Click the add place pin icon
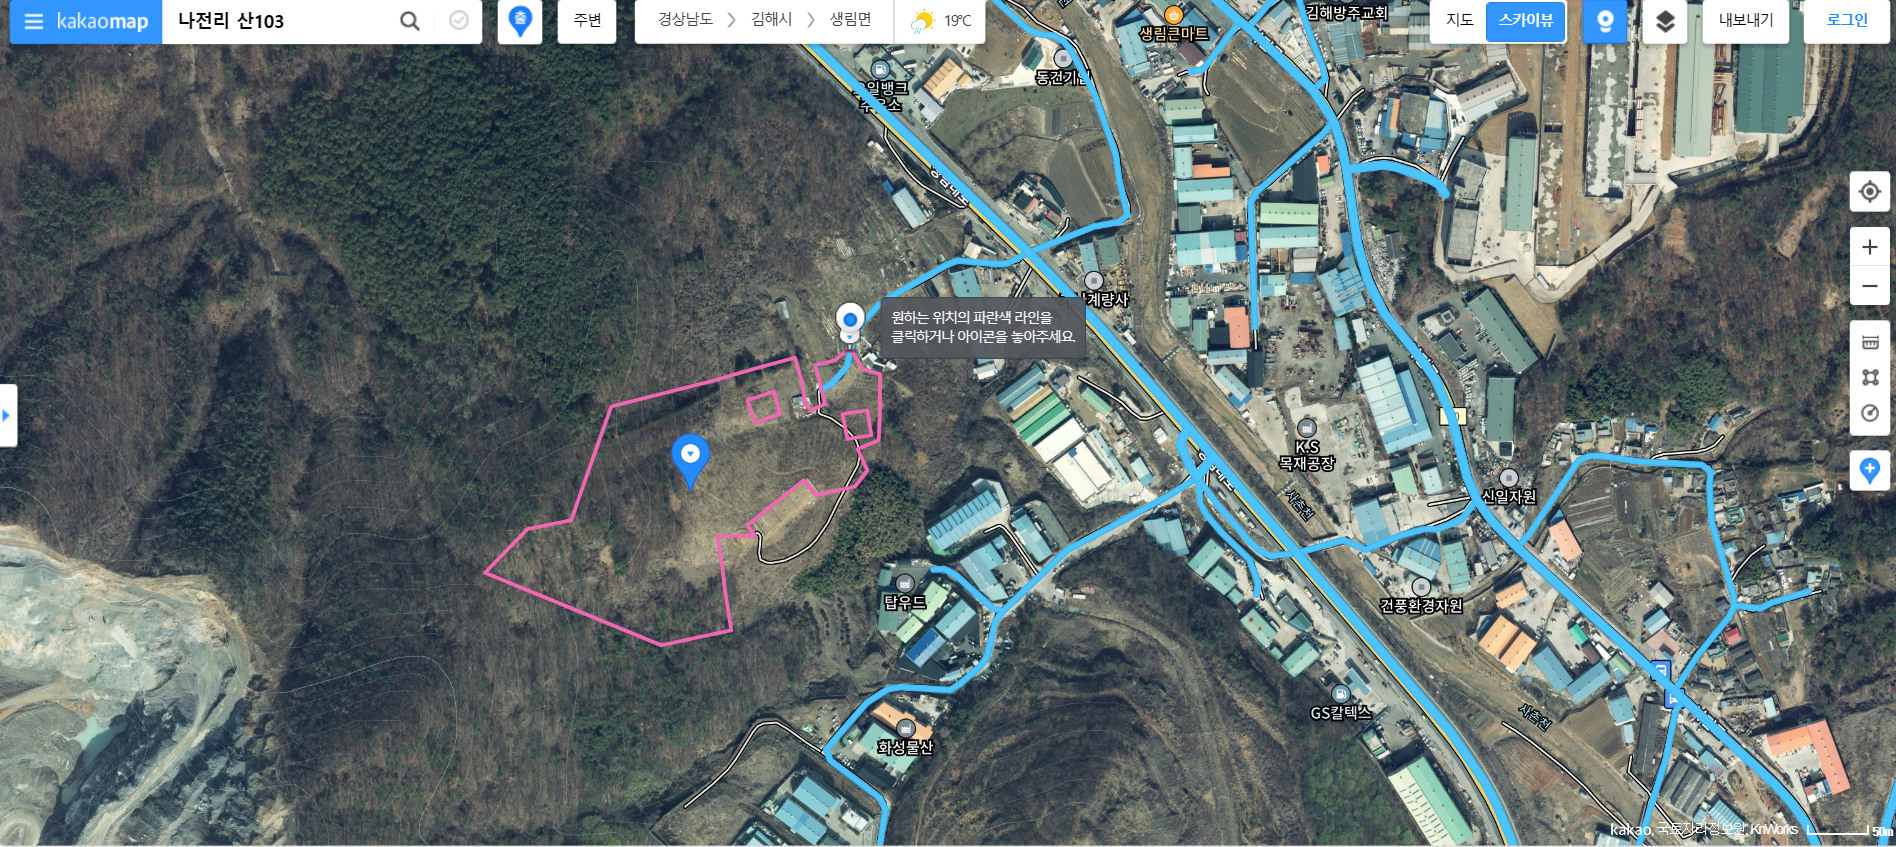 pos(1869,470)
